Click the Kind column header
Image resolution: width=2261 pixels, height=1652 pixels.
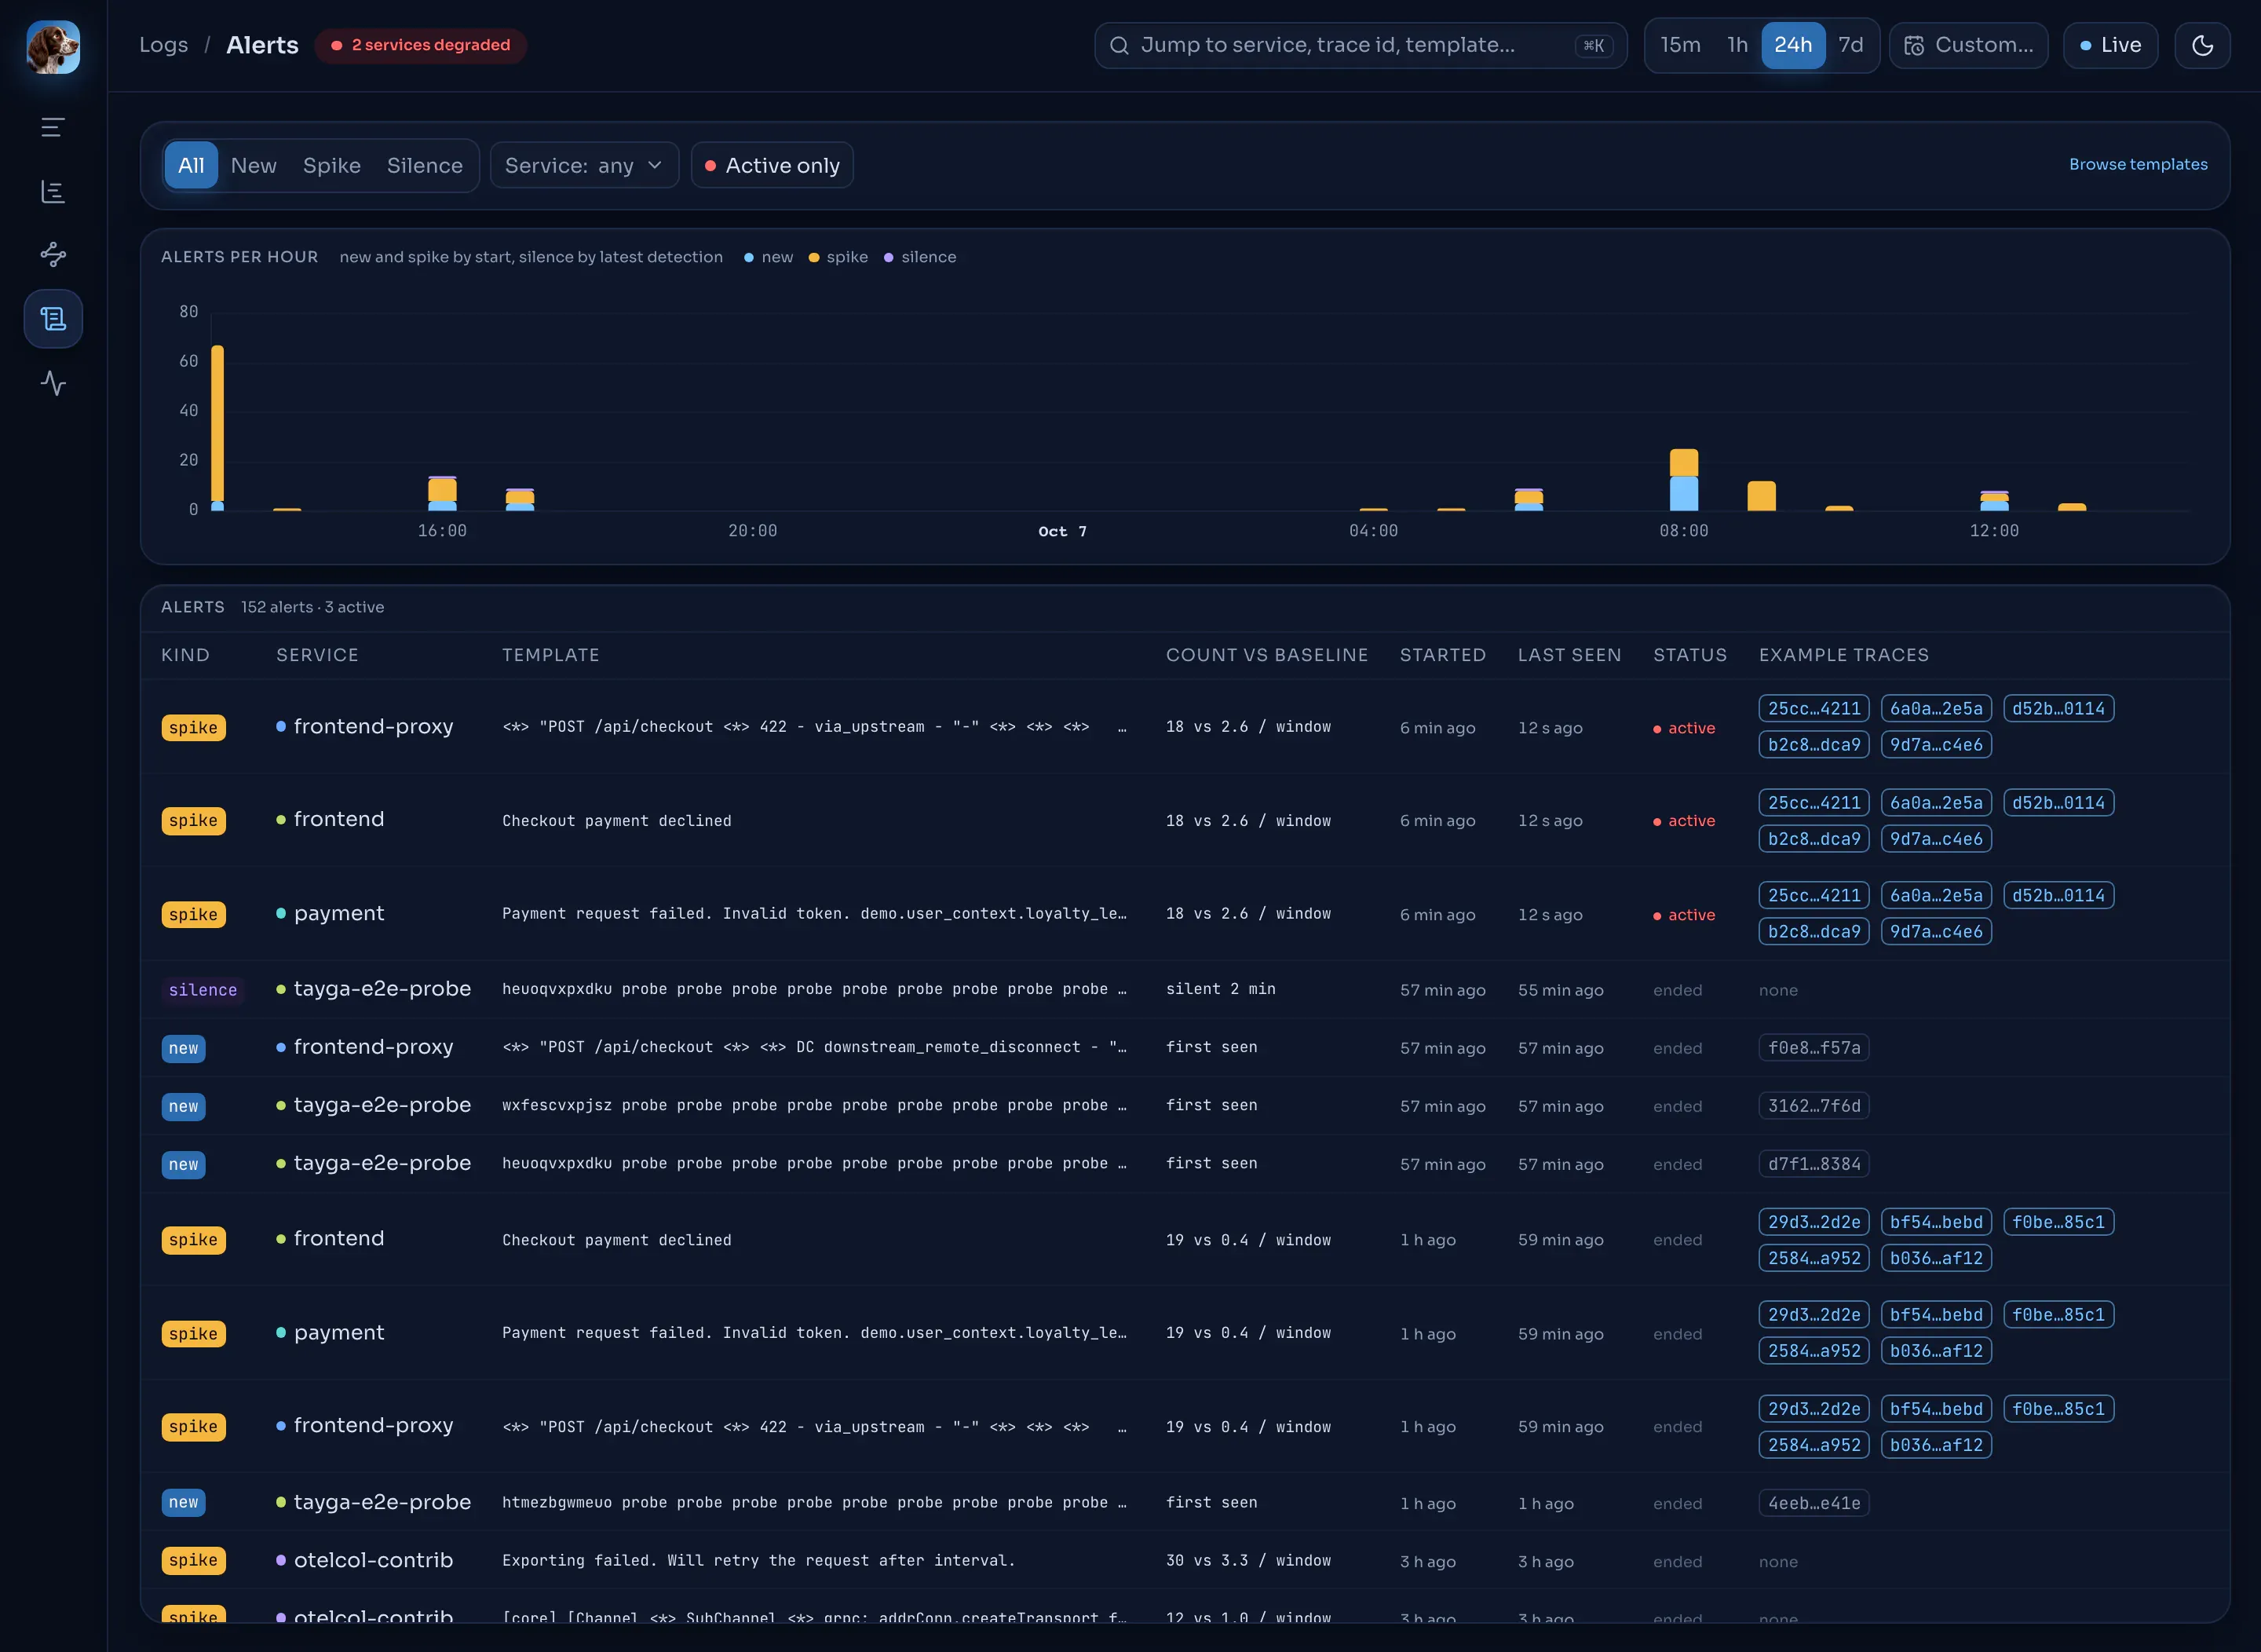tap(186, 655)
